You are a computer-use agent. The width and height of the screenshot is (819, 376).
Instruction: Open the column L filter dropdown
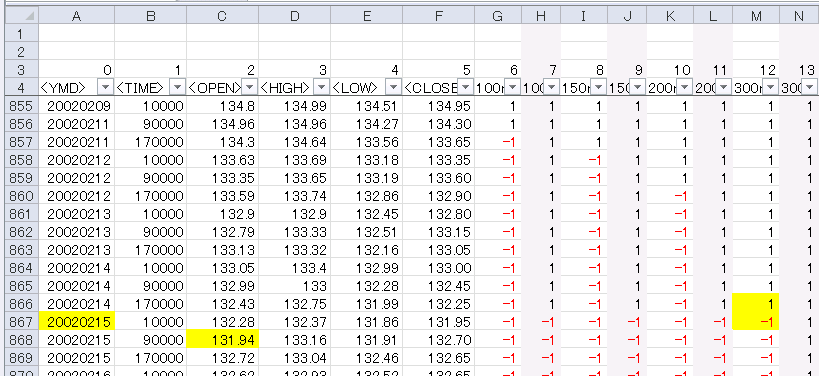point(724,87)
